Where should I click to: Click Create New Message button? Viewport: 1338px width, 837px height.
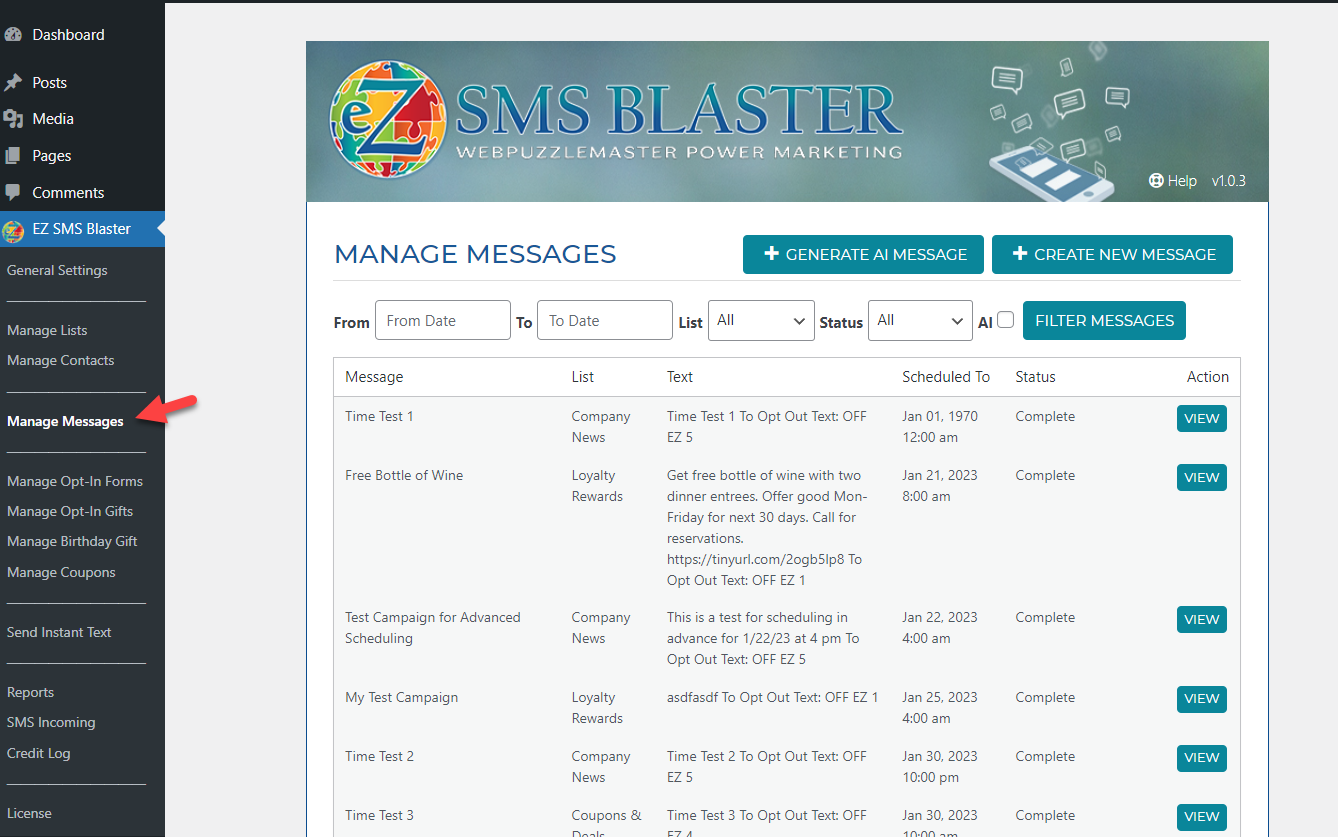point(1112,254)
